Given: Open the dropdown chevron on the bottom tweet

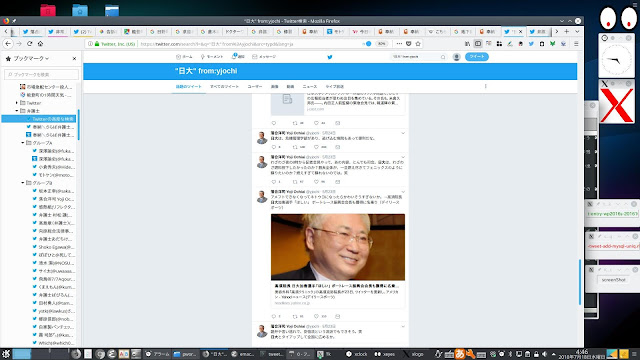Looking at the screenshot, I should pyautogui.click(x=403, y=327).
